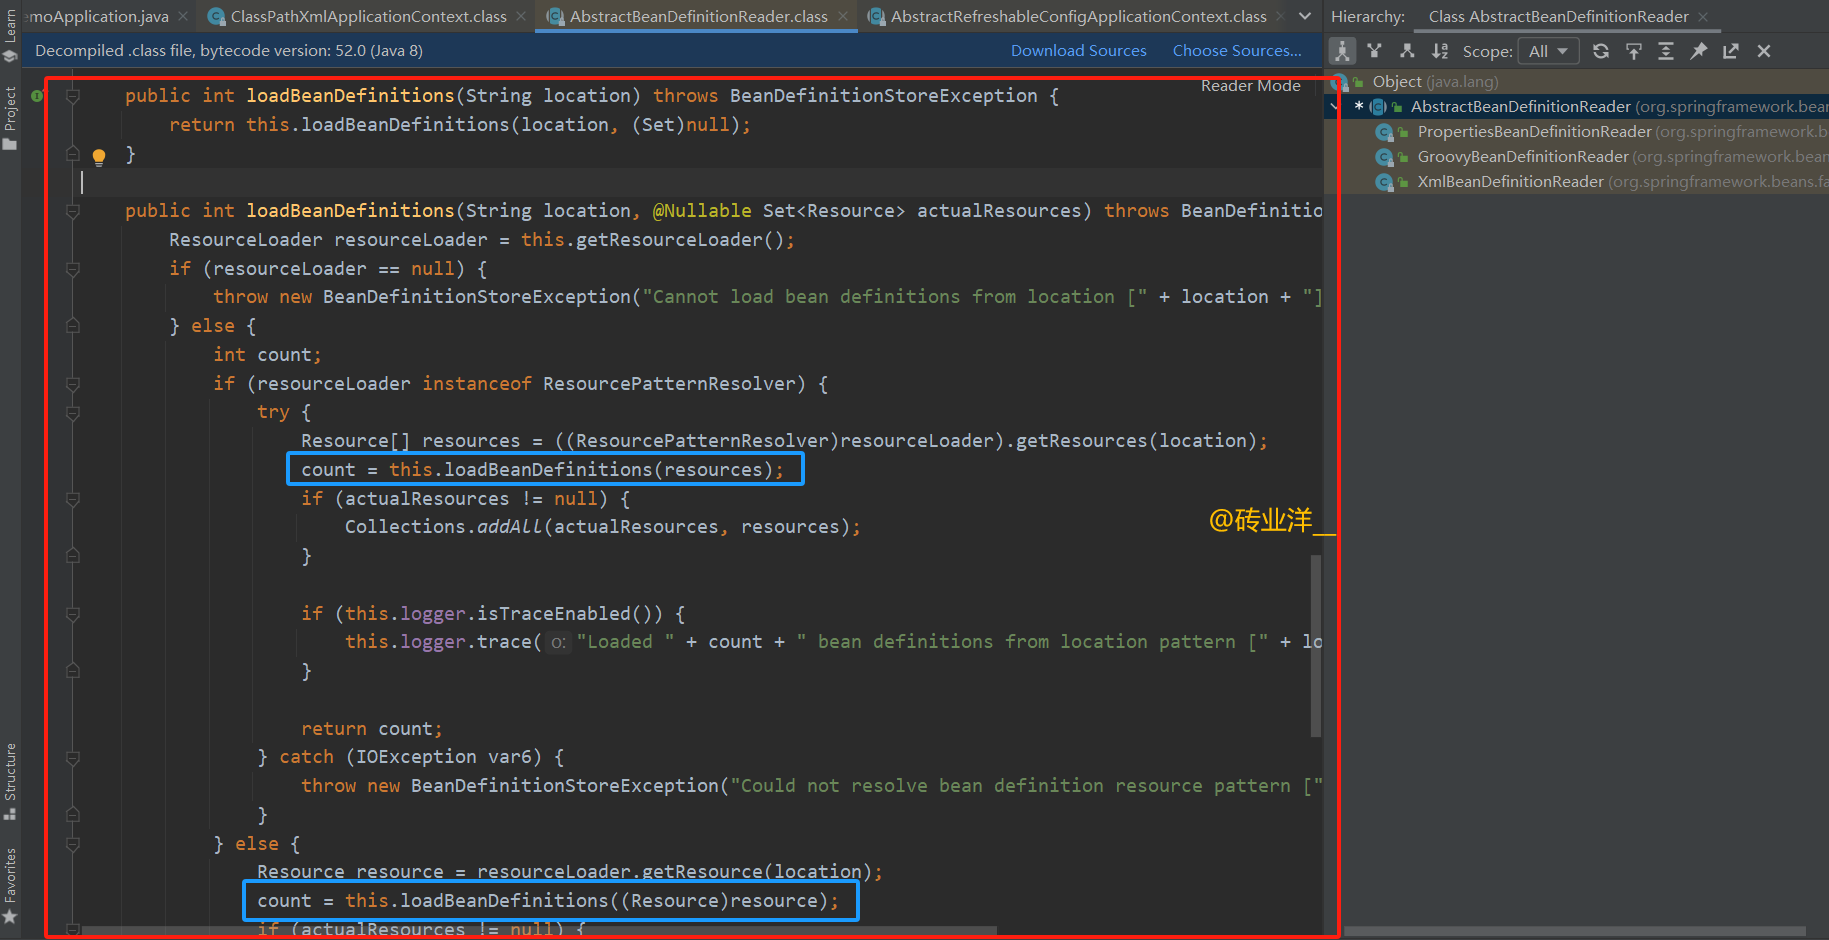Screen dimensions: 1829x940
Task: Open the Project tool window
Action: click(x=10, y=118)
